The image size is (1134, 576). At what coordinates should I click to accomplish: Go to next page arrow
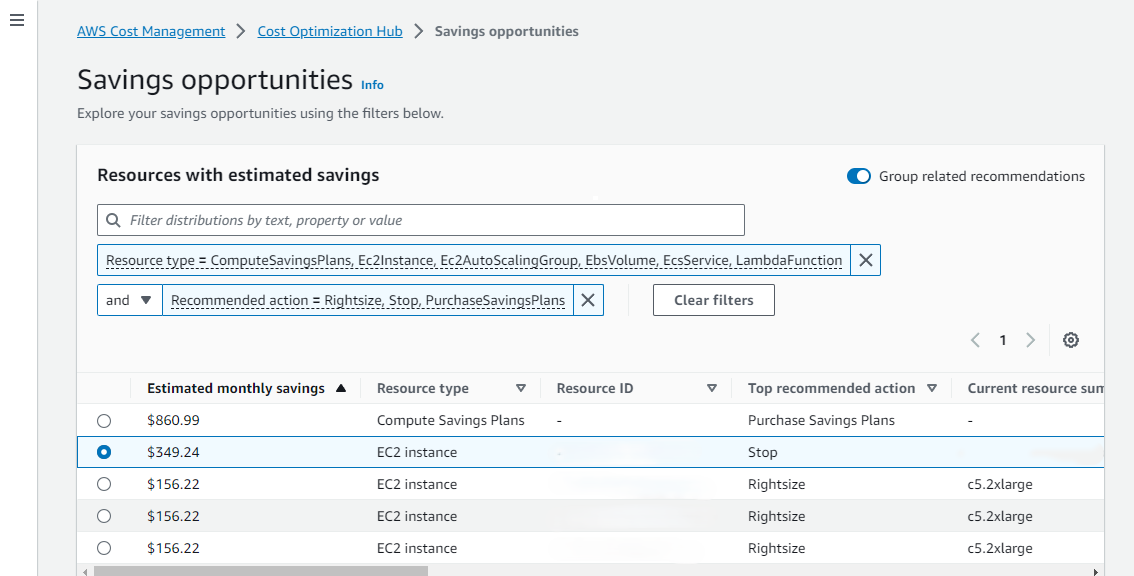[x=1031, y=340]
